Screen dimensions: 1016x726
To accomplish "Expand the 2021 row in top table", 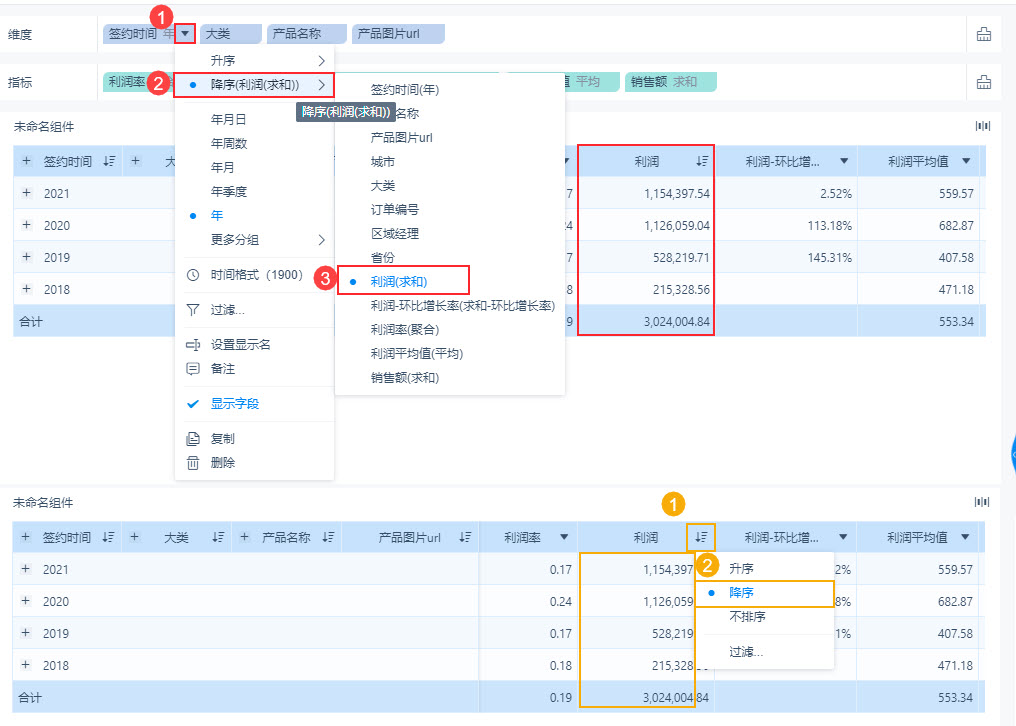I will 26,193.
